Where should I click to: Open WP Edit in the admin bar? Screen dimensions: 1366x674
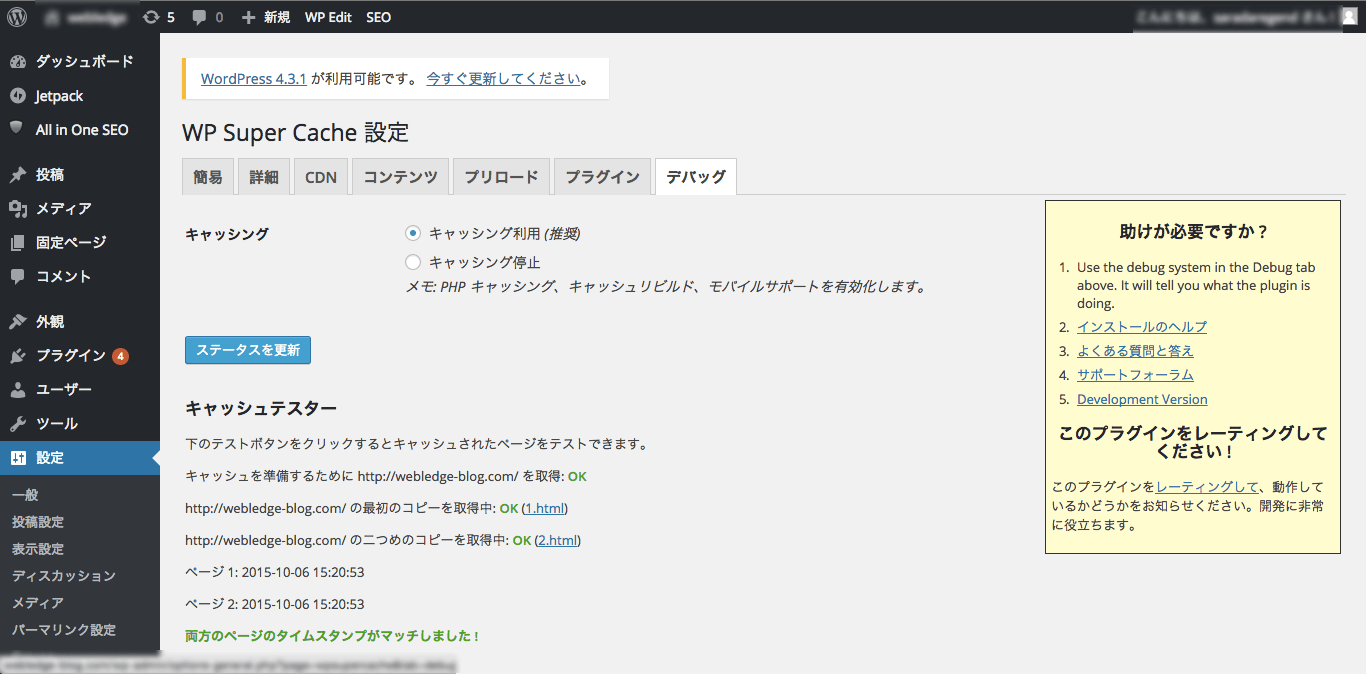pos(328,17)
